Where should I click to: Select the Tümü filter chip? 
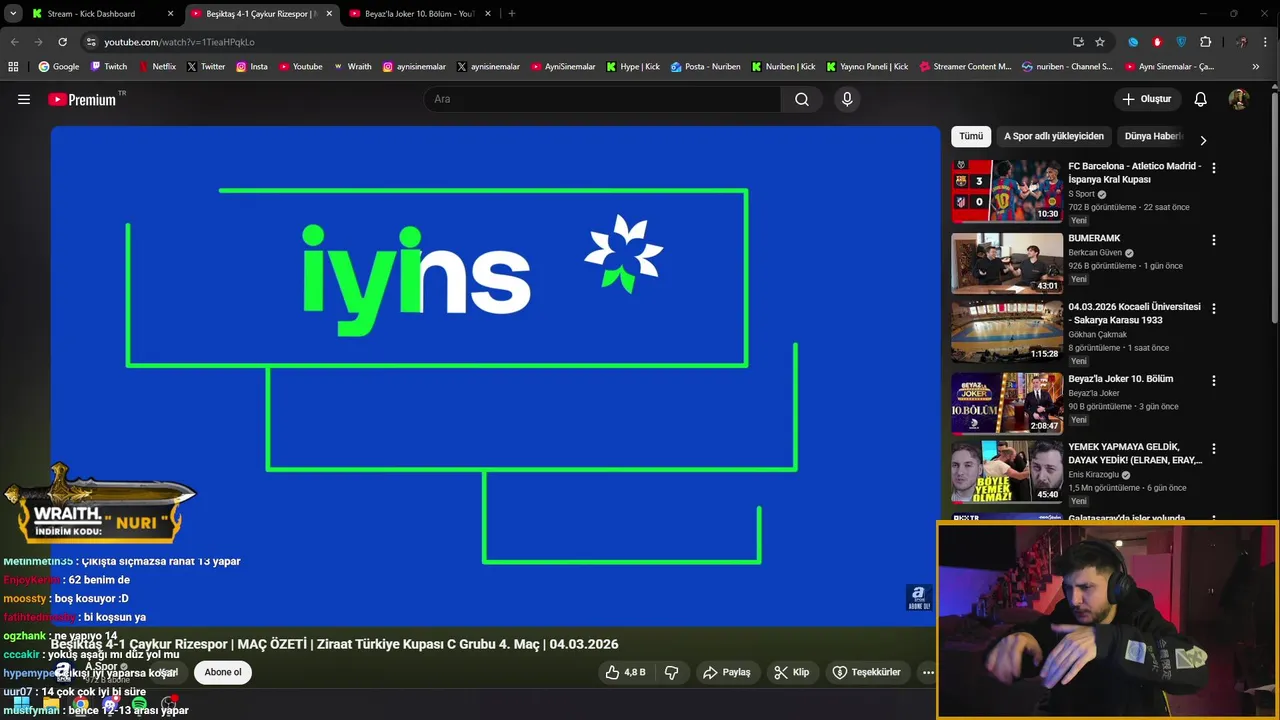[x=971, y=136]
